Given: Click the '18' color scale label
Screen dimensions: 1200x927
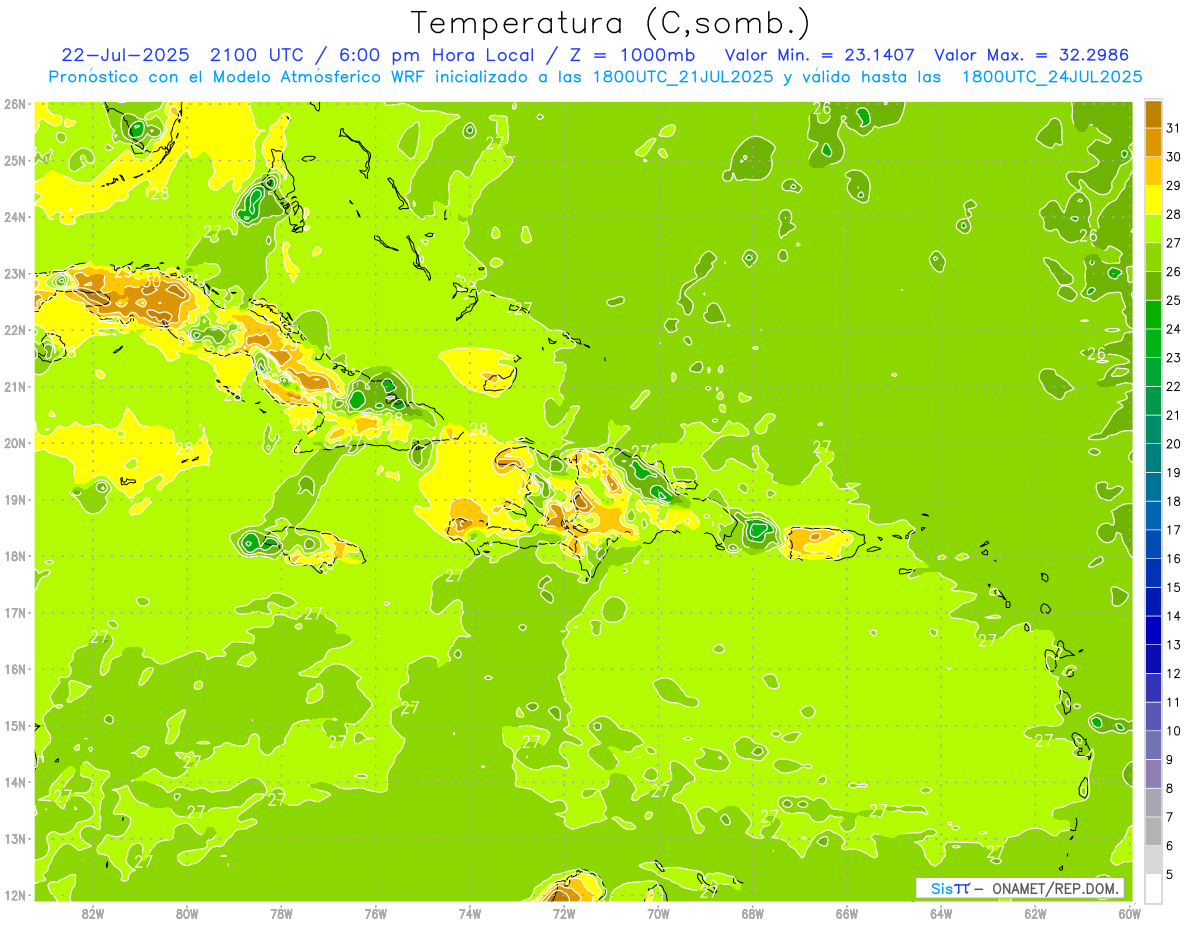Looking at the screenshot, I should [x=1174, y=501].
